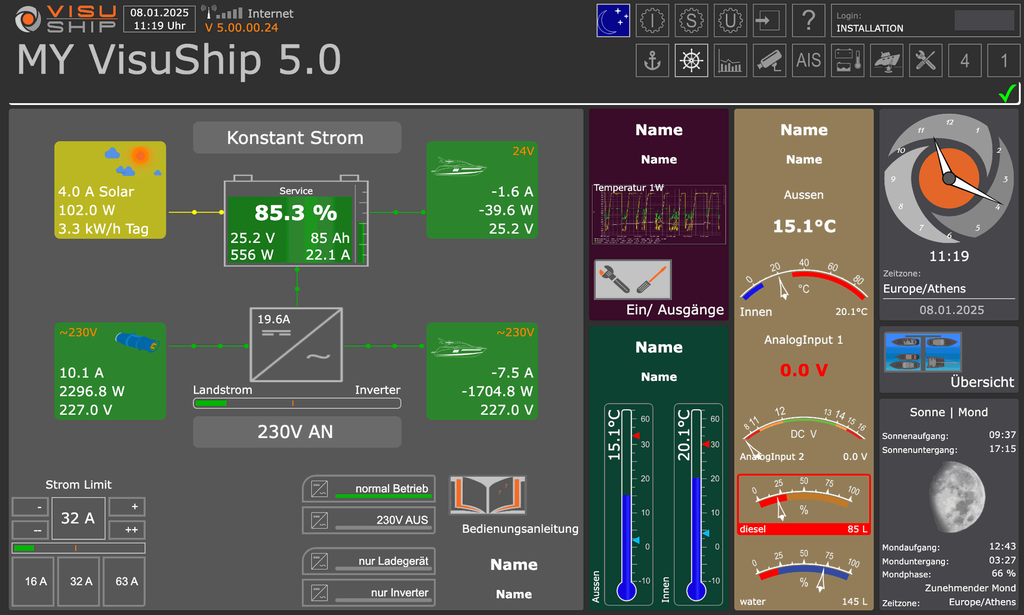Open the Service battery 85.3 % tile
1024x615 pixels.
pos(296,222)
